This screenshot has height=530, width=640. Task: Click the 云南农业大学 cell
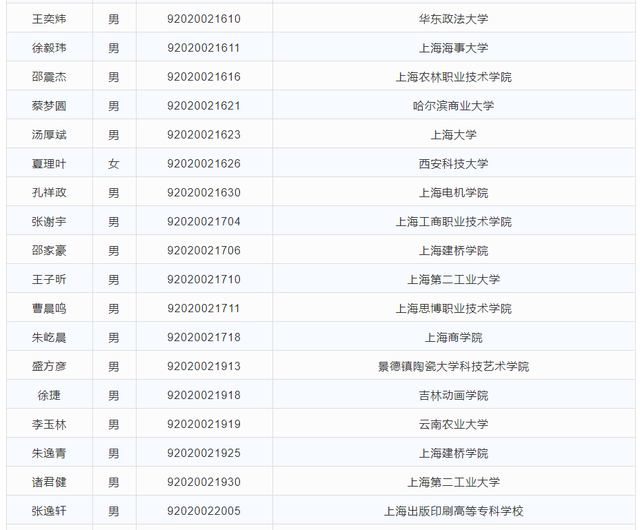[453, 425]
